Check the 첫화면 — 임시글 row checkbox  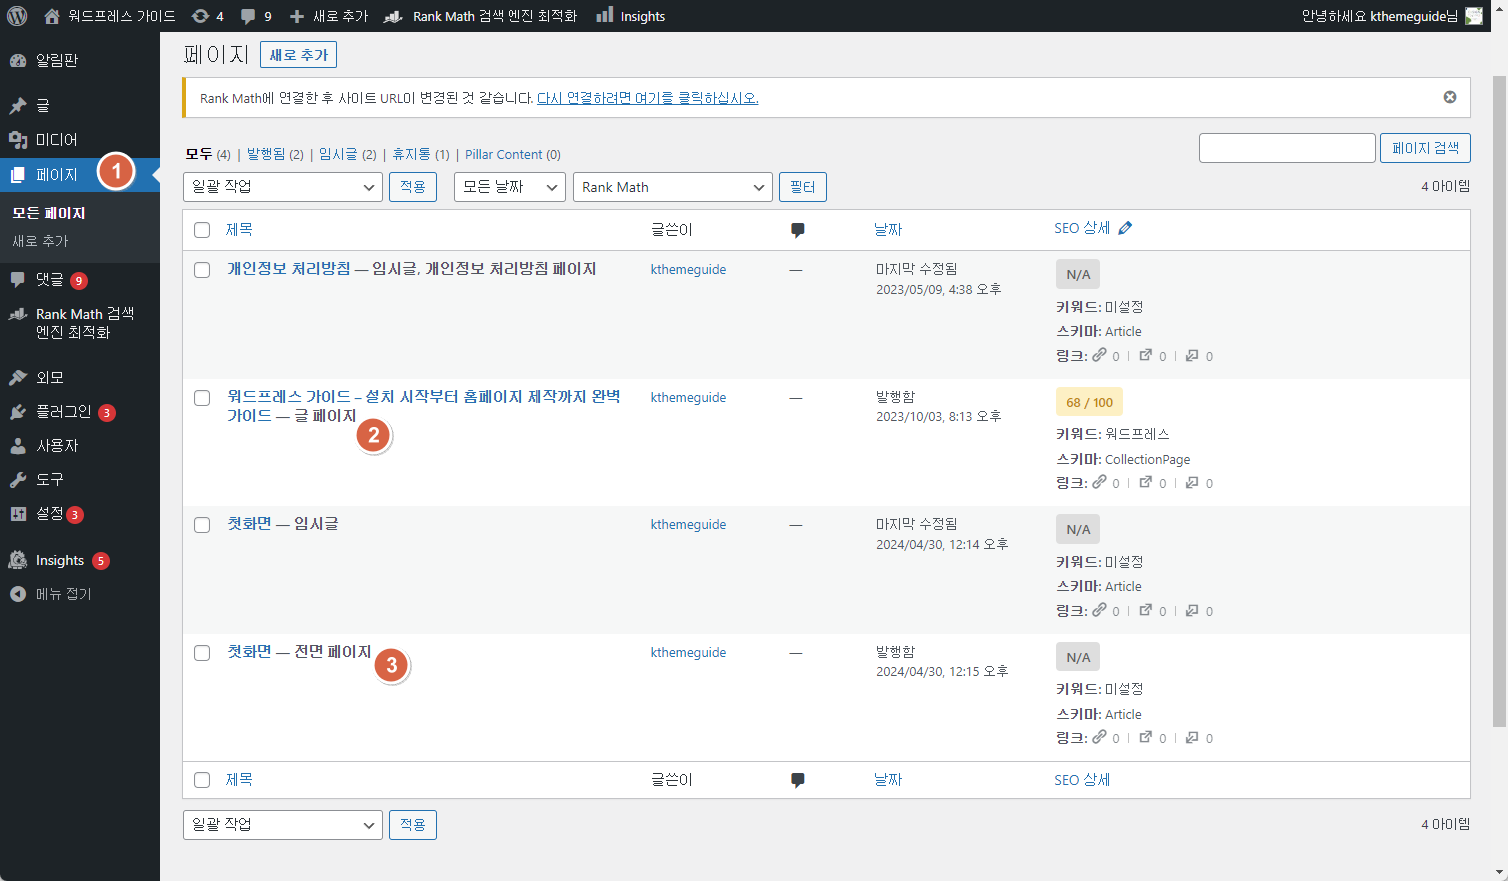[x=202, y=525]
